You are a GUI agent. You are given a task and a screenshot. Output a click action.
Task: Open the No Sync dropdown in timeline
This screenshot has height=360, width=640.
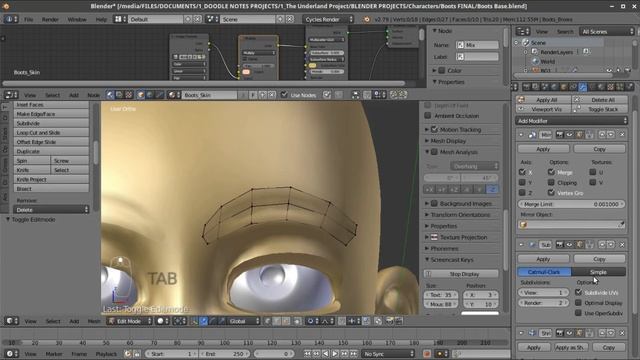tap(388, 353)
